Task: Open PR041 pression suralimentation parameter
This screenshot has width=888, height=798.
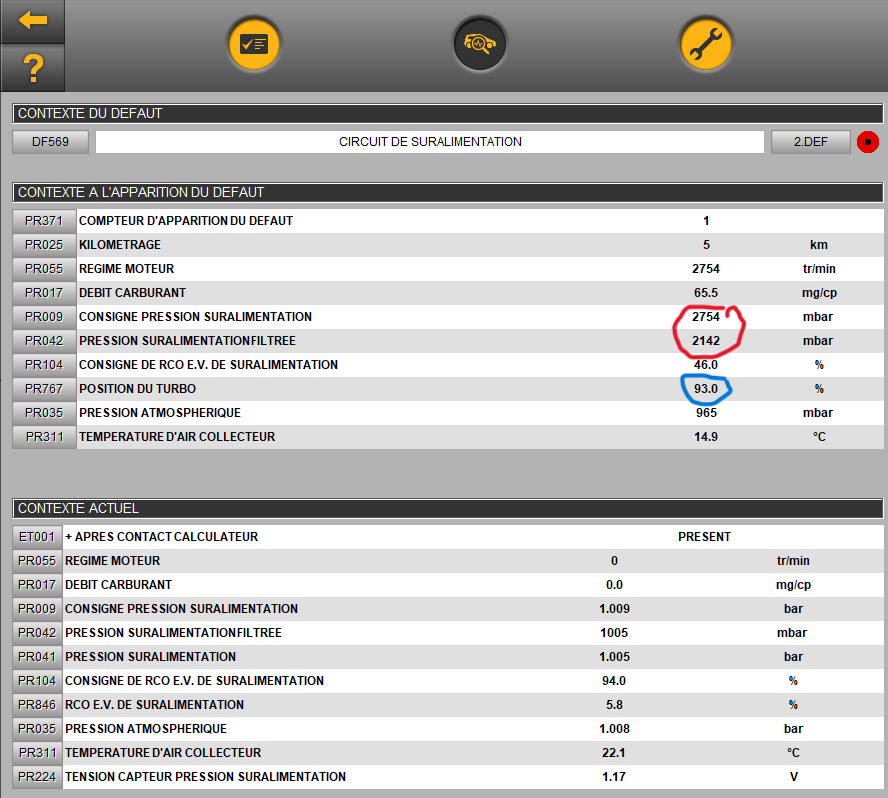Action: (x=38, y=657)
